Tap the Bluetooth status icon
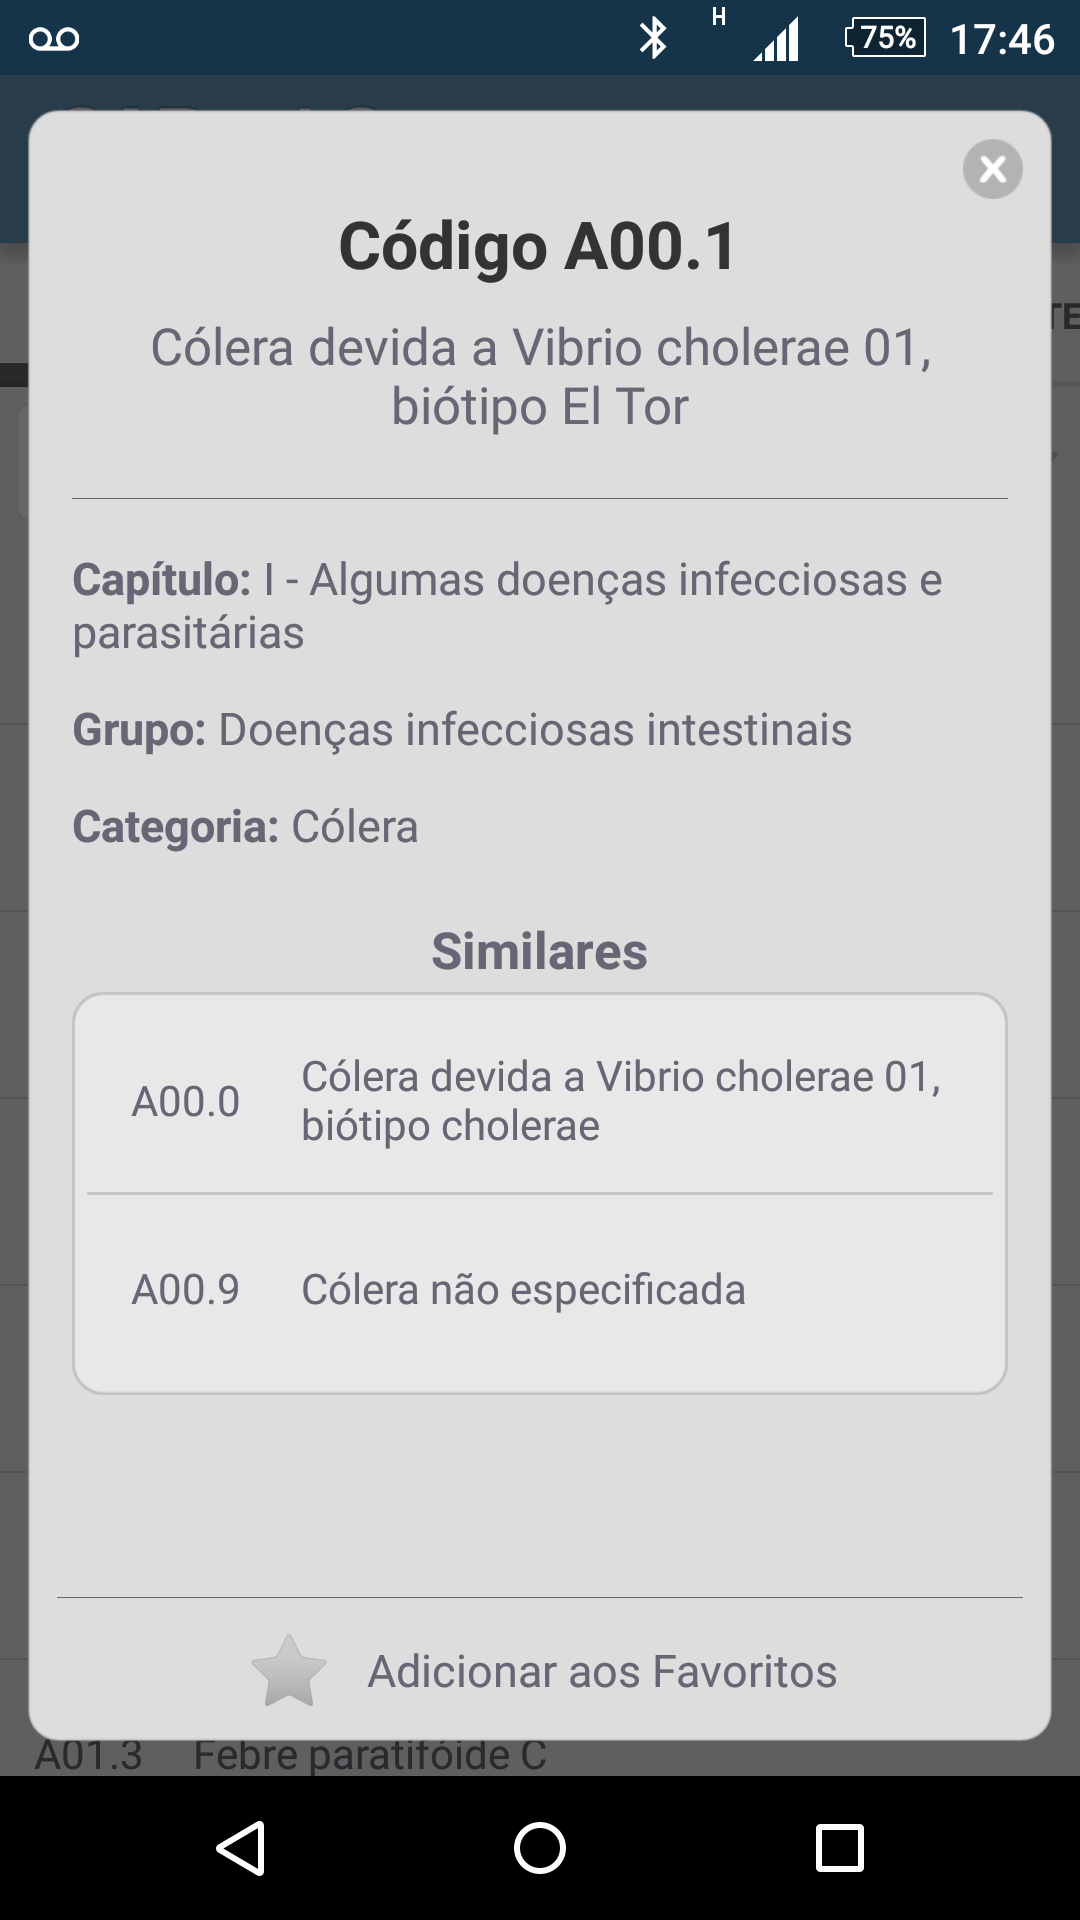 [x=653, y=39]
